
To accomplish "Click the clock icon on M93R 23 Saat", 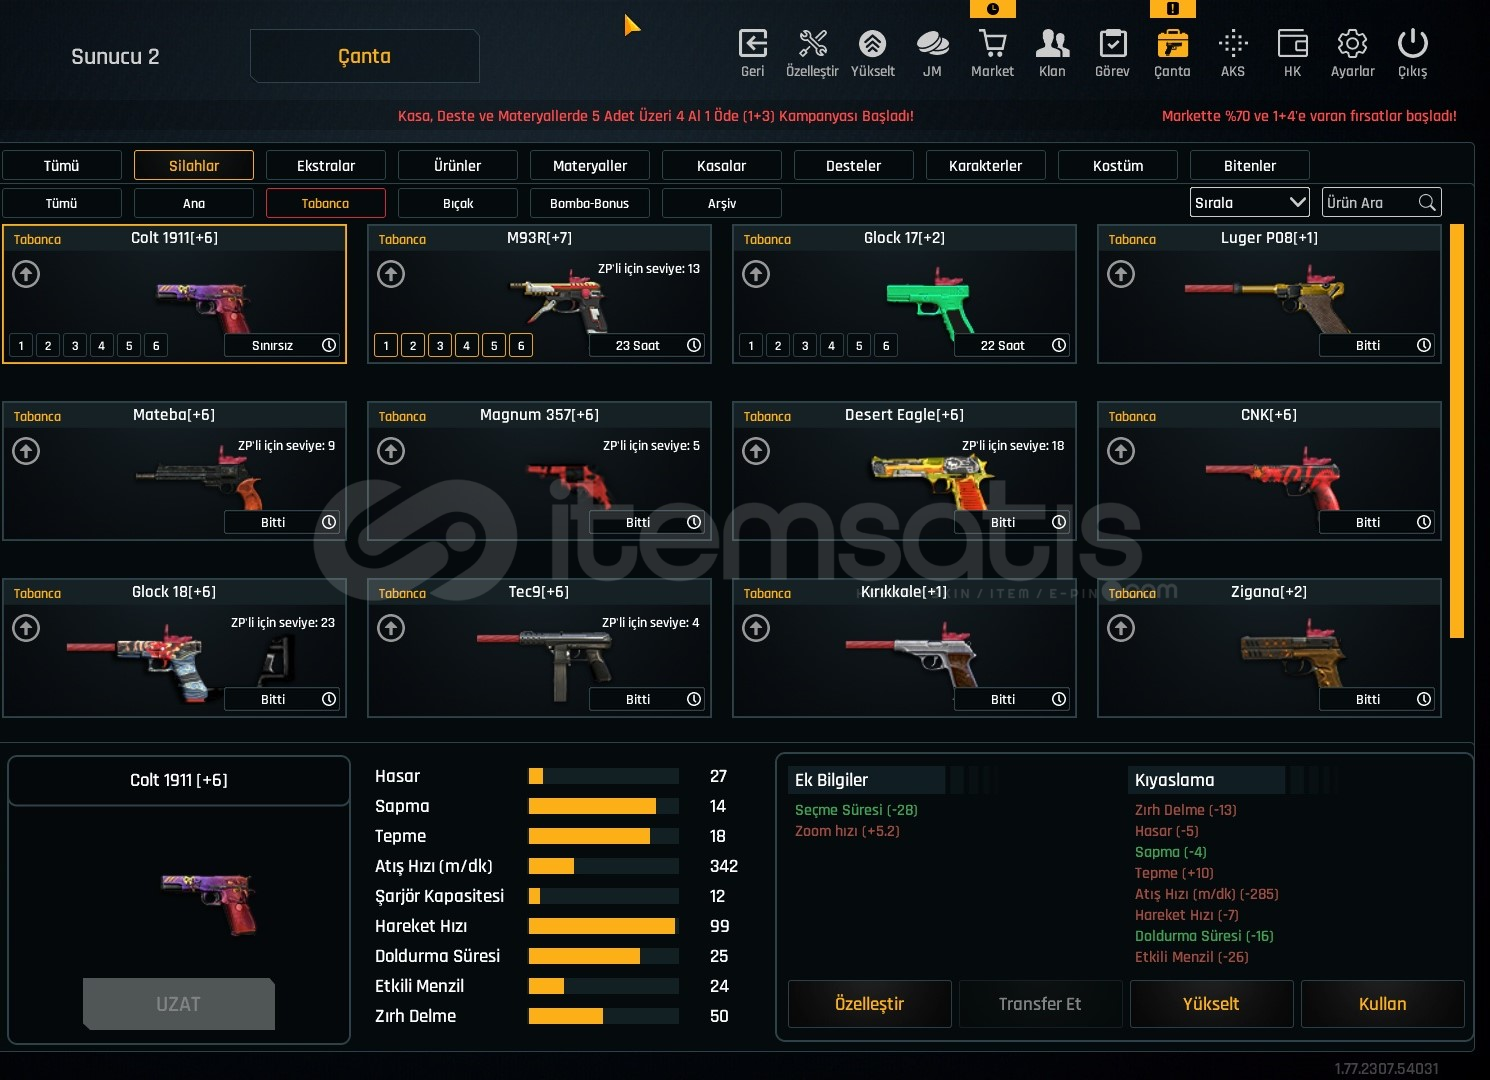I will [x=693, y=345].
